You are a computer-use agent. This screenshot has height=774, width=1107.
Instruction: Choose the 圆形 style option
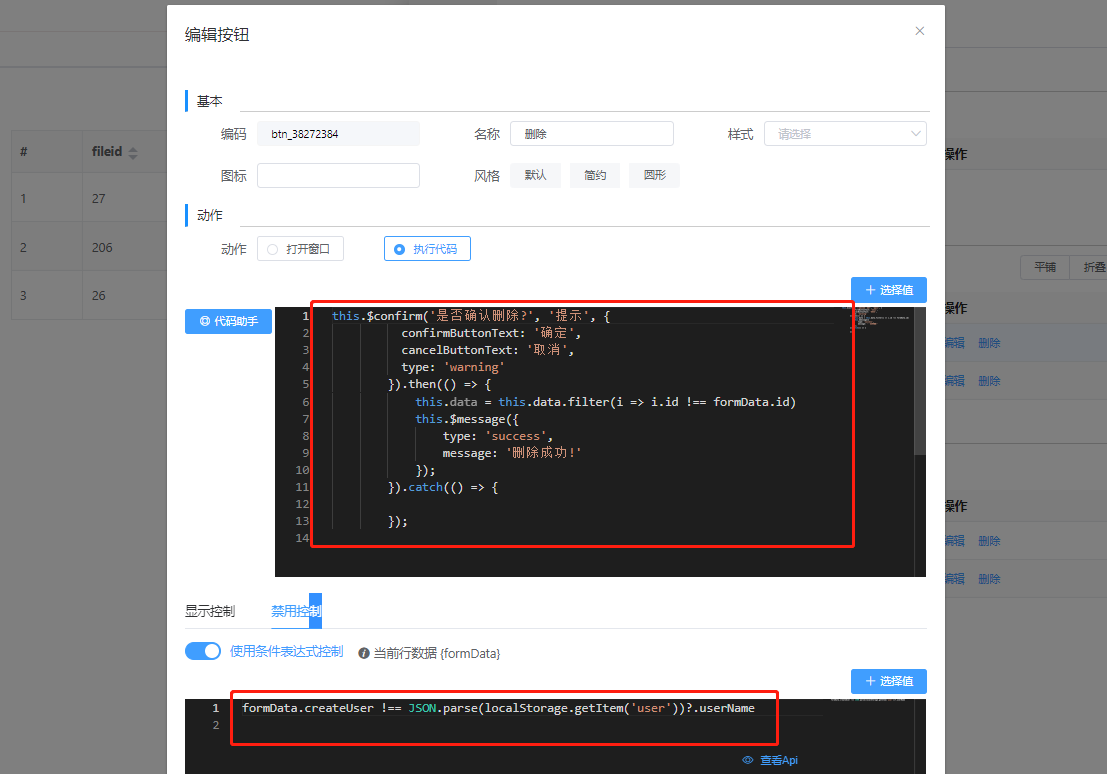[654, 176]
